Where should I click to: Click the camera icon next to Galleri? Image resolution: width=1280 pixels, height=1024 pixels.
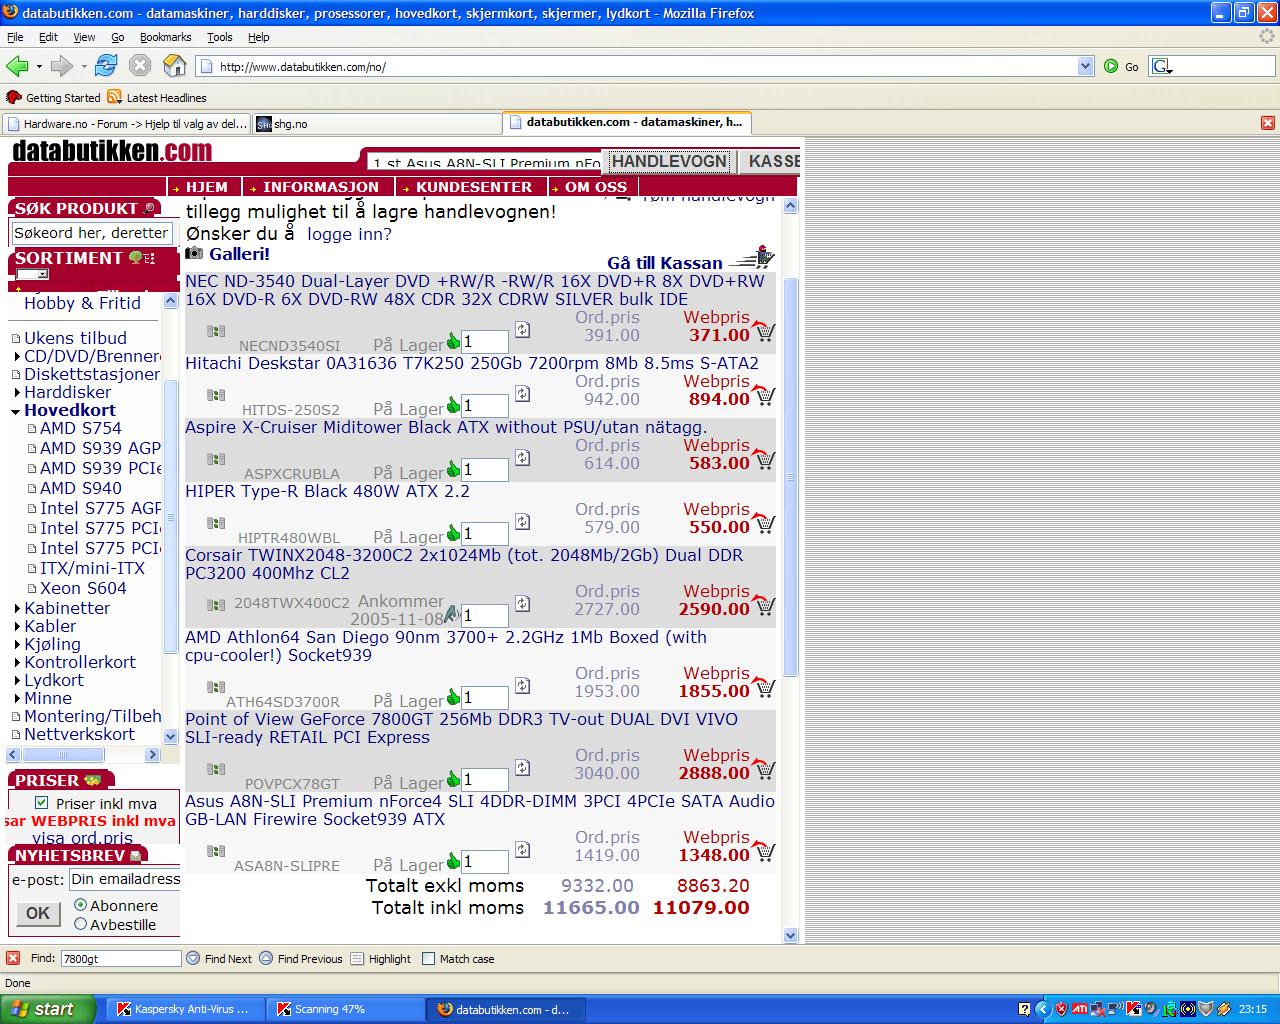click(194, 254)
